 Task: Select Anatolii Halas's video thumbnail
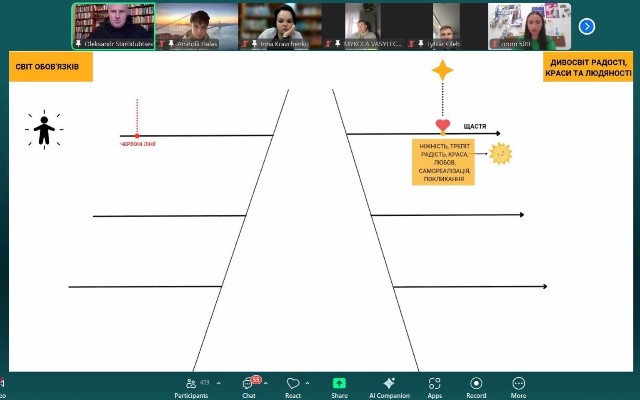click(197, 26)
